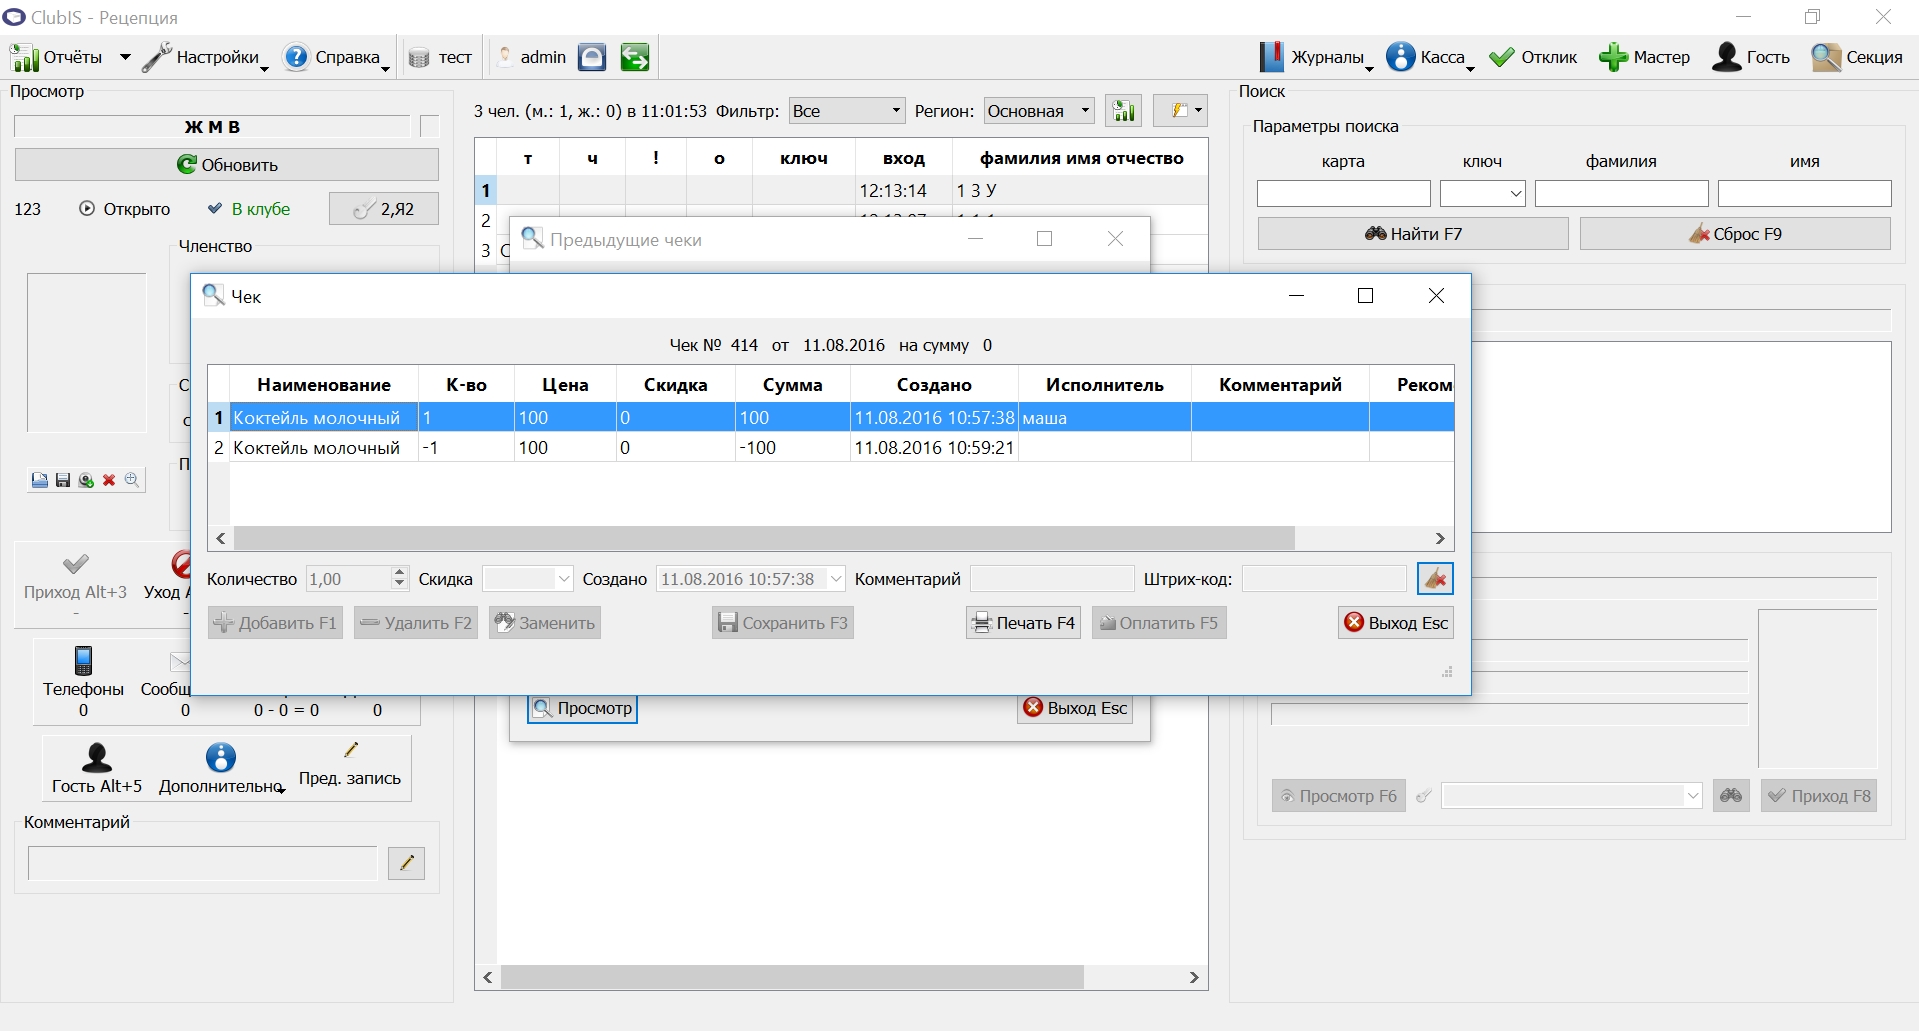The image size is (1919, 1031).
Task: Click the green switch-user arrows icon
Action: 635,58
